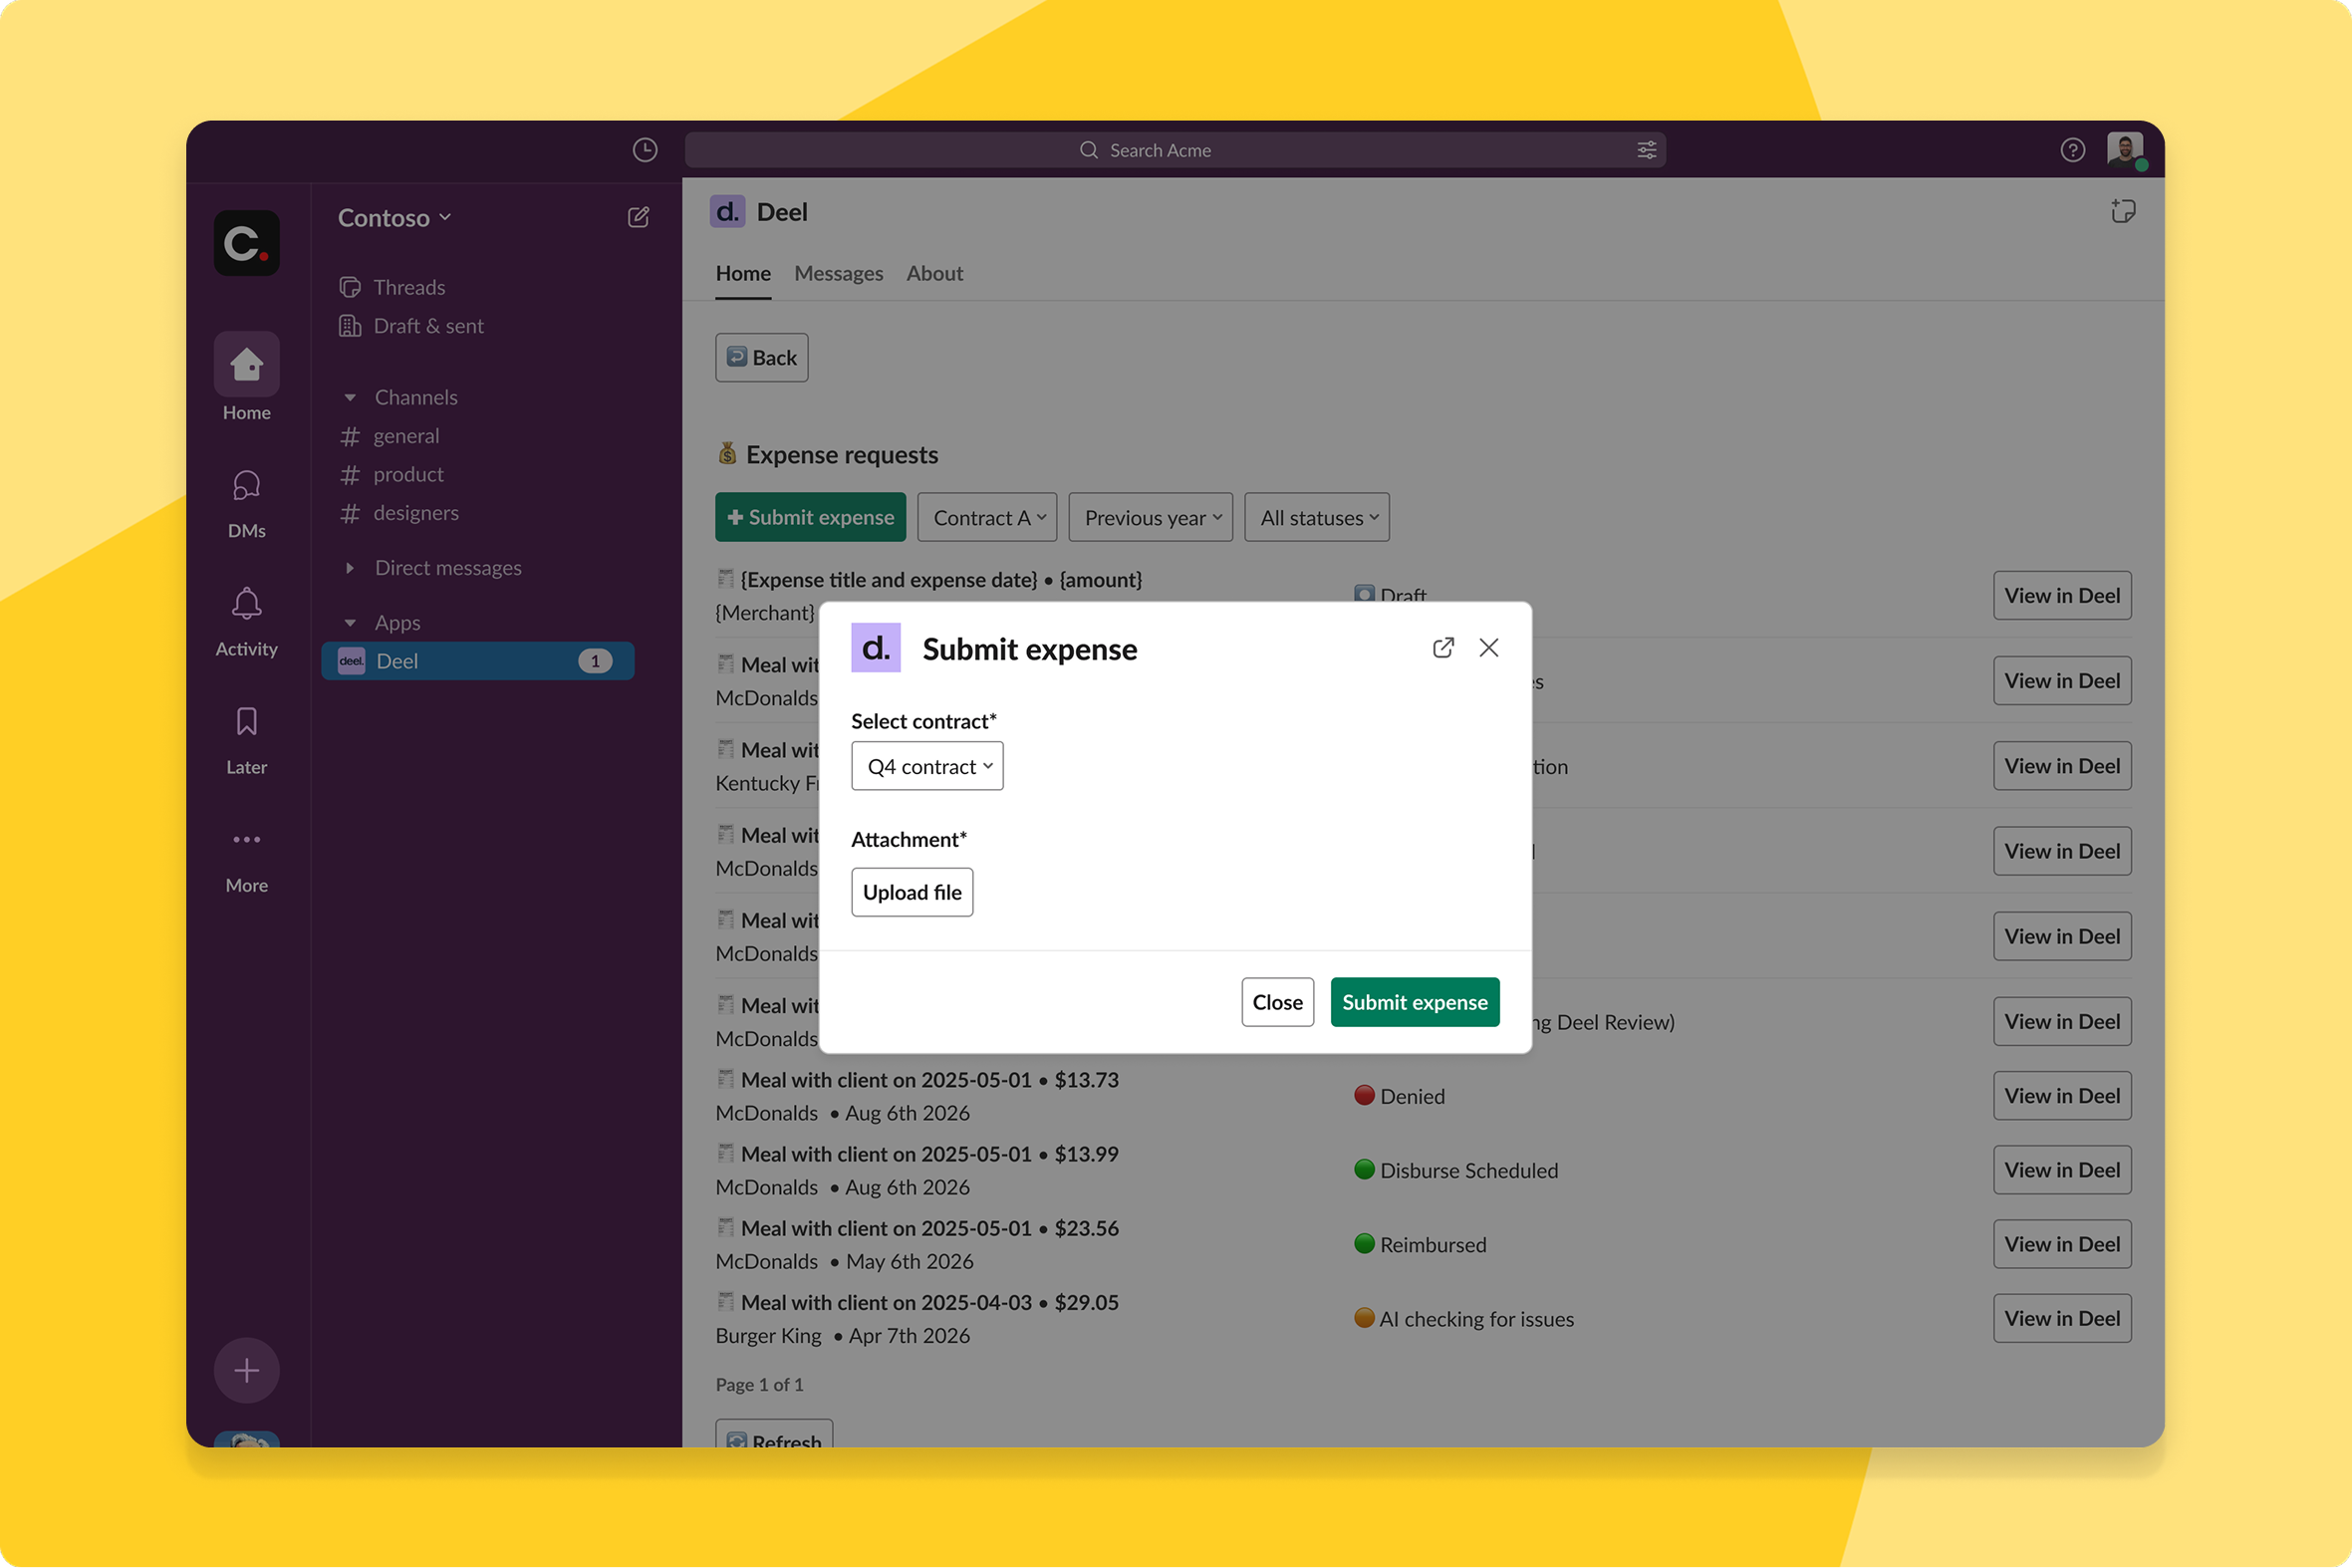Open Draft & sent in sidebar
Image resolution: width=2352 pixels, height=1568 pixels.
pyautogui.click(x=411, y=325)
